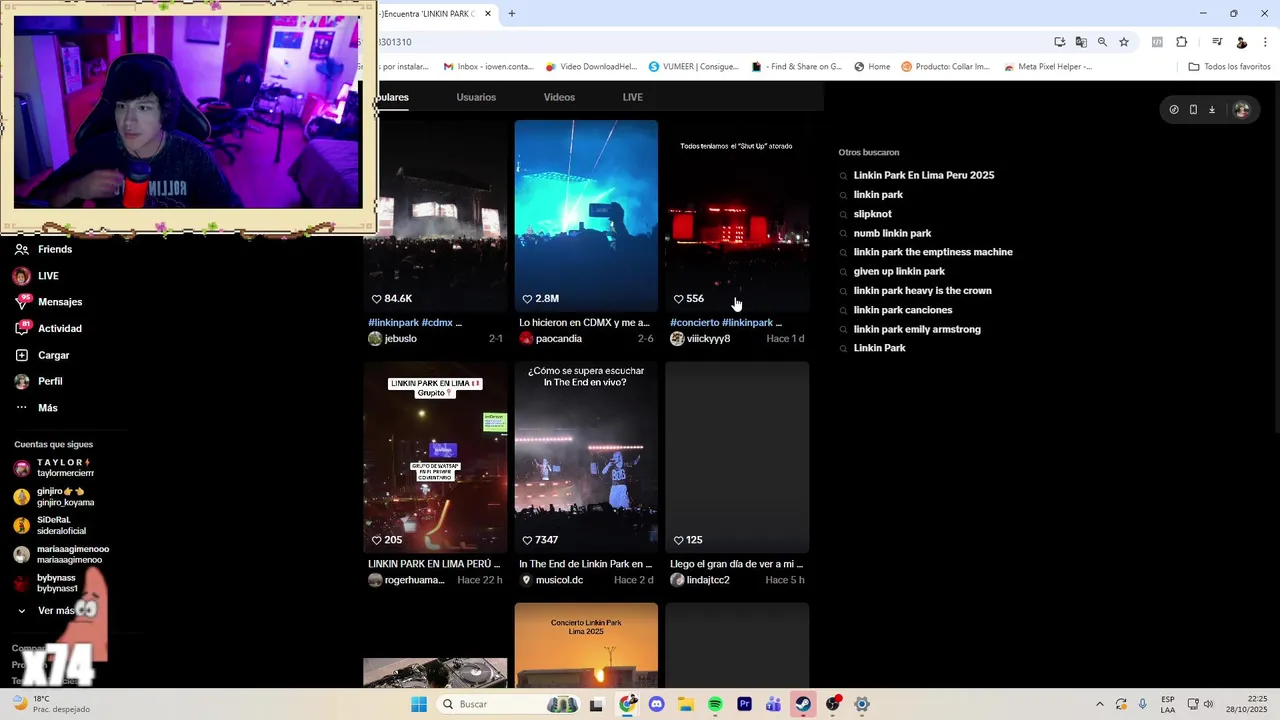This screenshot has width=1280, height=720.
Task: Expand the Más options in the sidebar
Action: coord(36,408)
